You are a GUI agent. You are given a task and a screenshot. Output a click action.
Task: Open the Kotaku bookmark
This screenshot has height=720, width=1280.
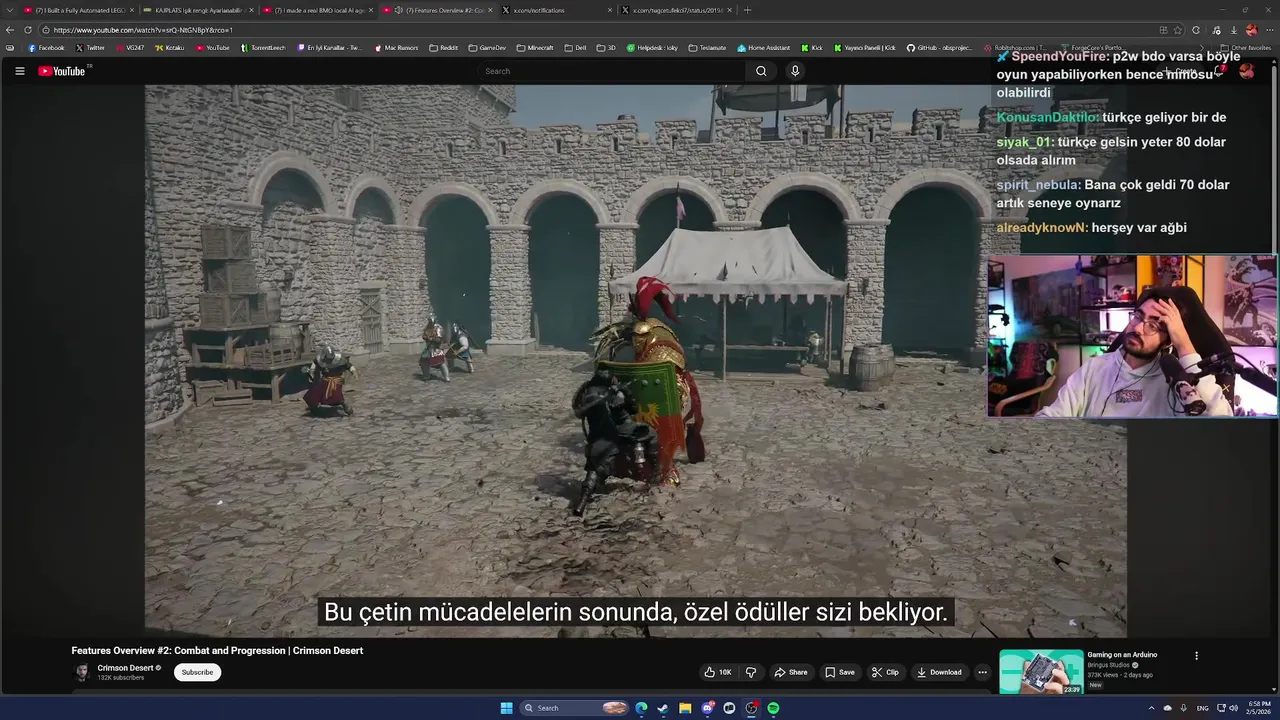[x=170, y=48]
